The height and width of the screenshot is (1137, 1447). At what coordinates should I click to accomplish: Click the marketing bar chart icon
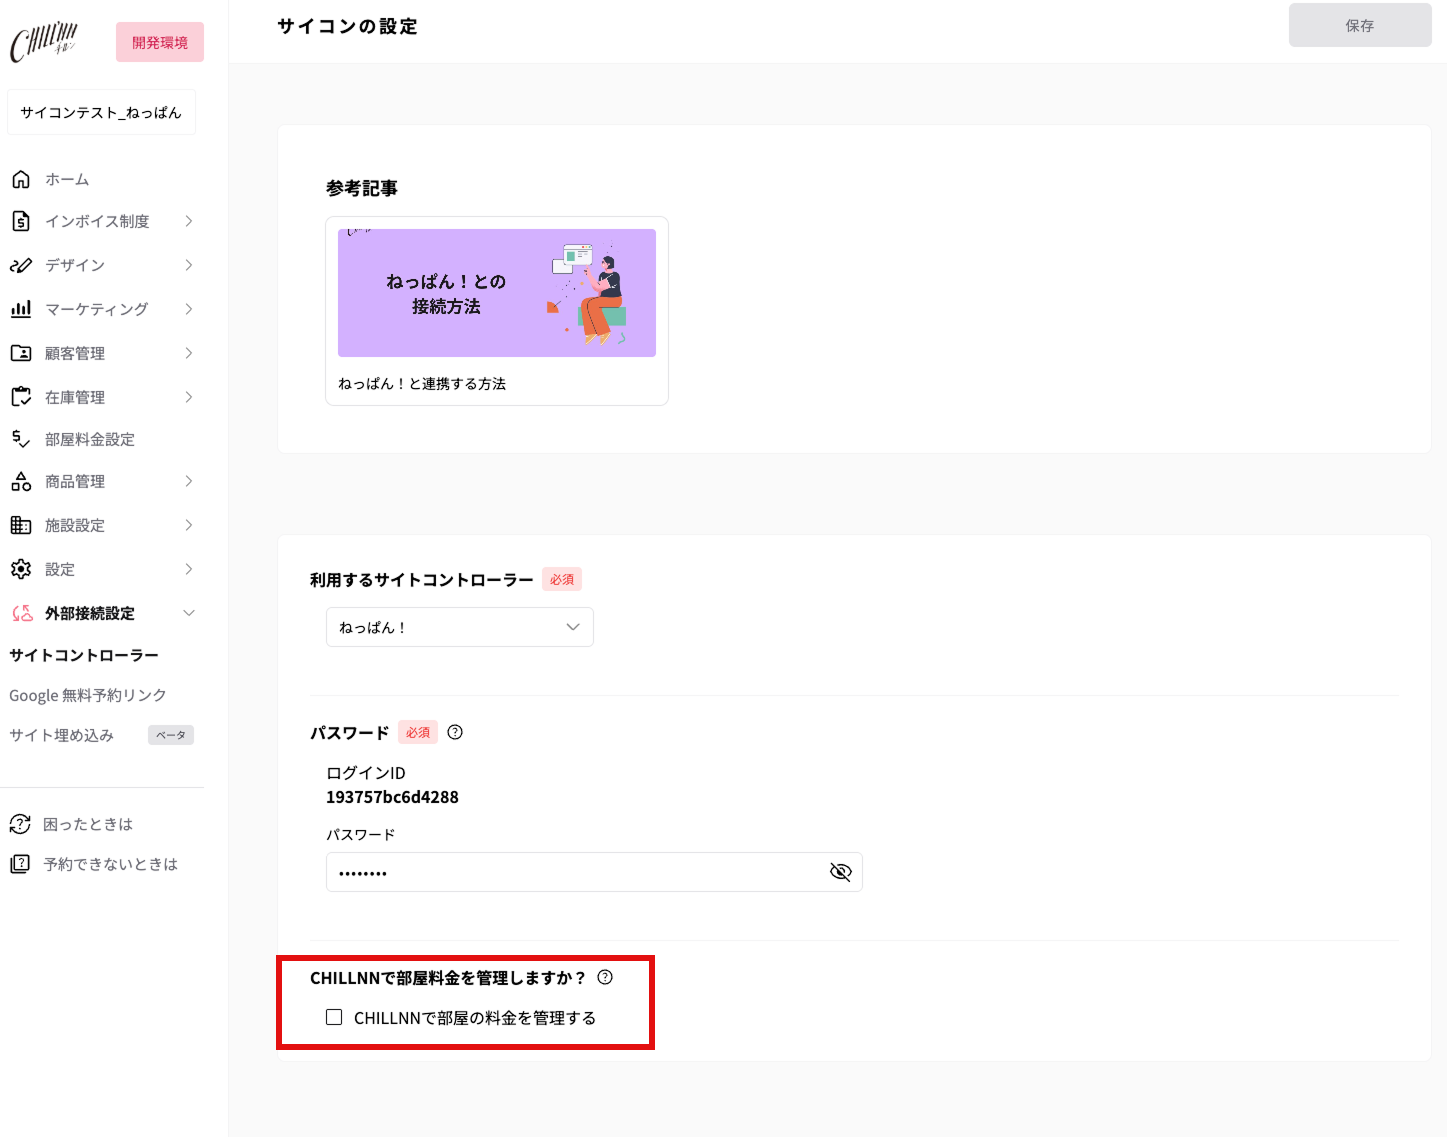click(21, 309)
